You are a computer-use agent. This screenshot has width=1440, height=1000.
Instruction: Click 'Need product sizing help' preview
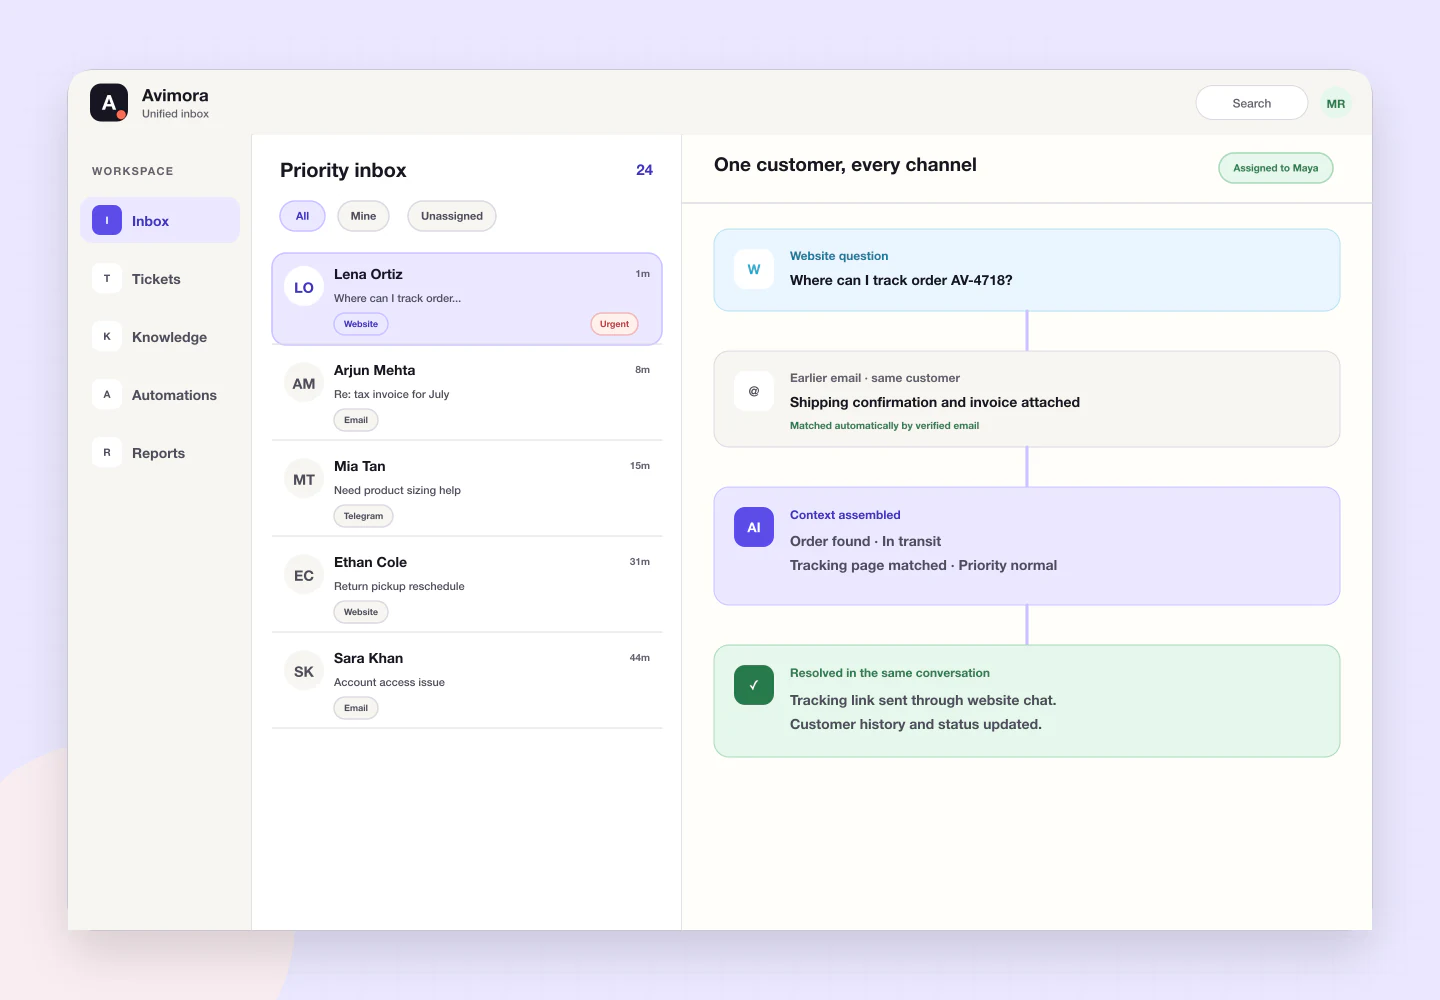397,490
